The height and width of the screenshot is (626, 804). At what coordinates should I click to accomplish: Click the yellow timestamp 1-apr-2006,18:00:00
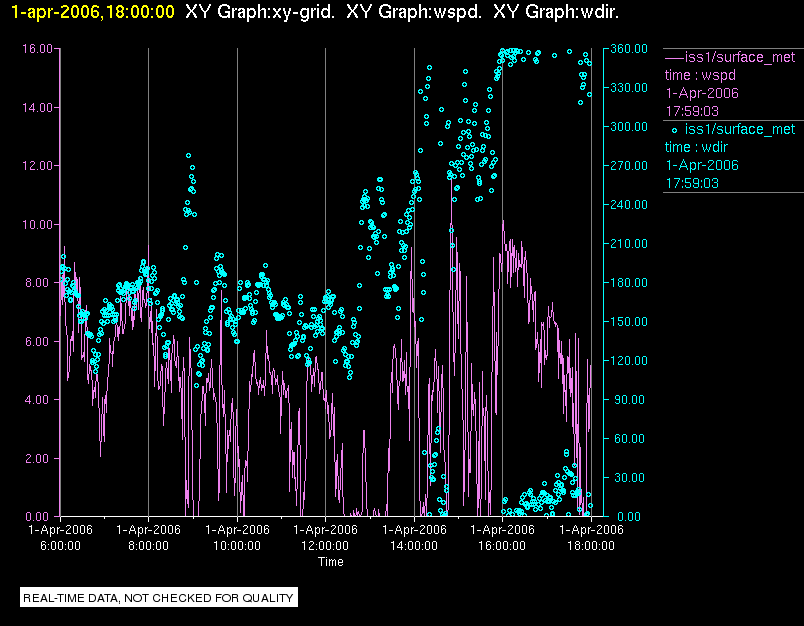(x=93, y=12)
